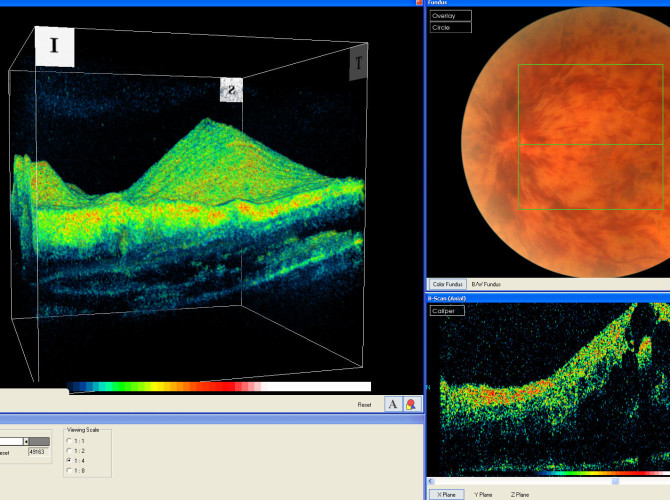This screenshot has width=670, height=500.
Task: Select the 1:8 viewing scale
Action: (69, 470)
